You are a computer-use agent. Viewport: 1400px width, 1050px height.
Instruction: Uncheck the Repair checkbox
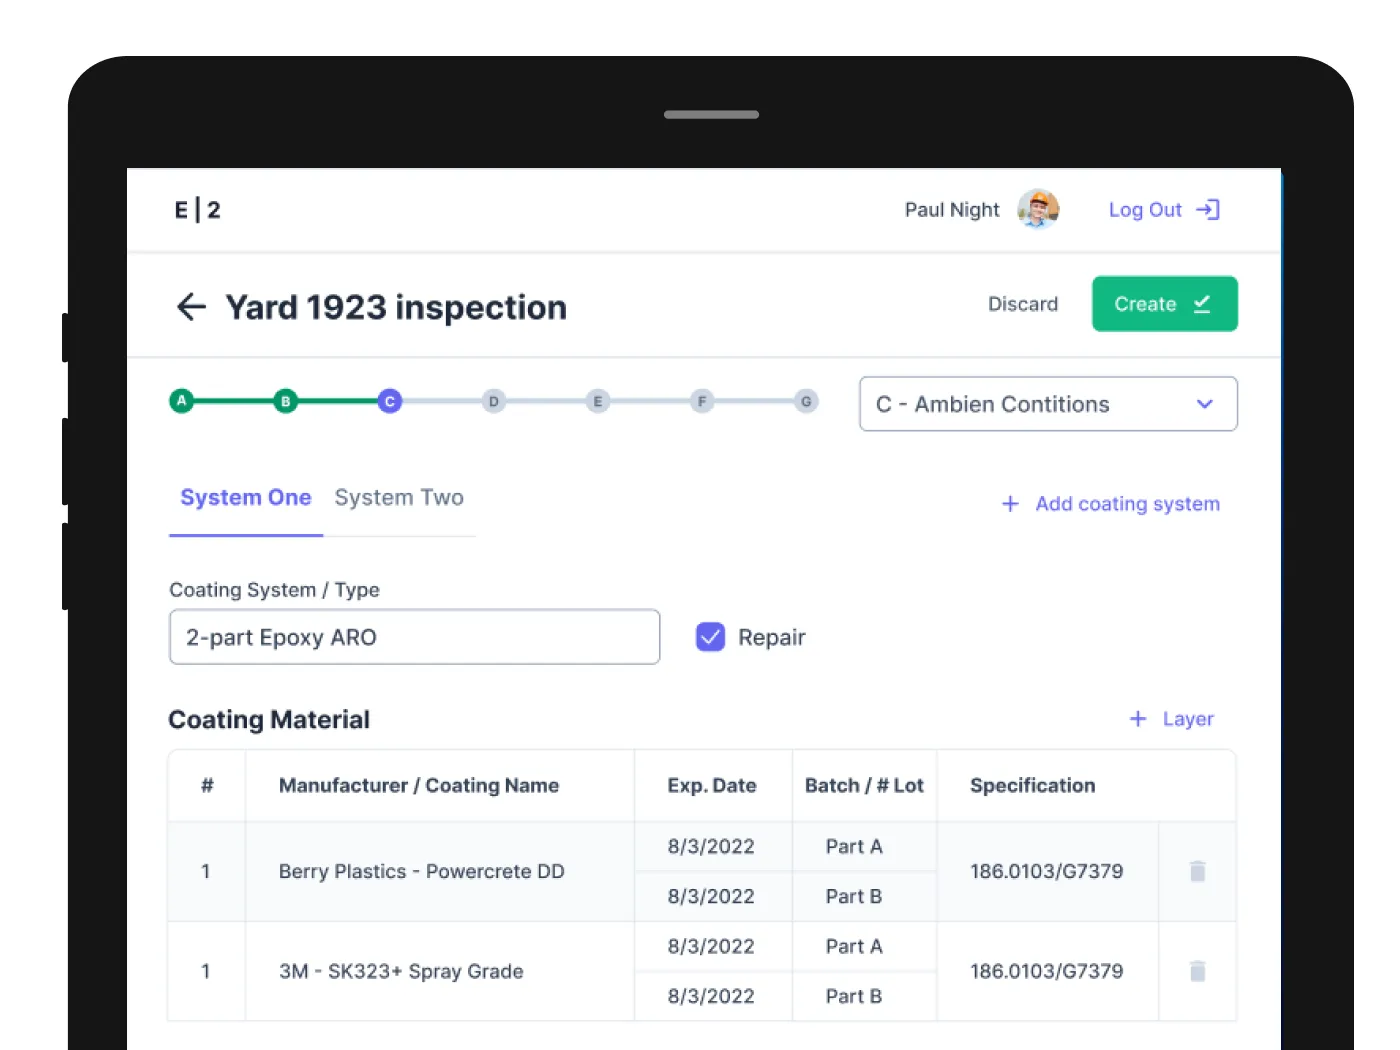pyautogui.click(x=710, y=637)
